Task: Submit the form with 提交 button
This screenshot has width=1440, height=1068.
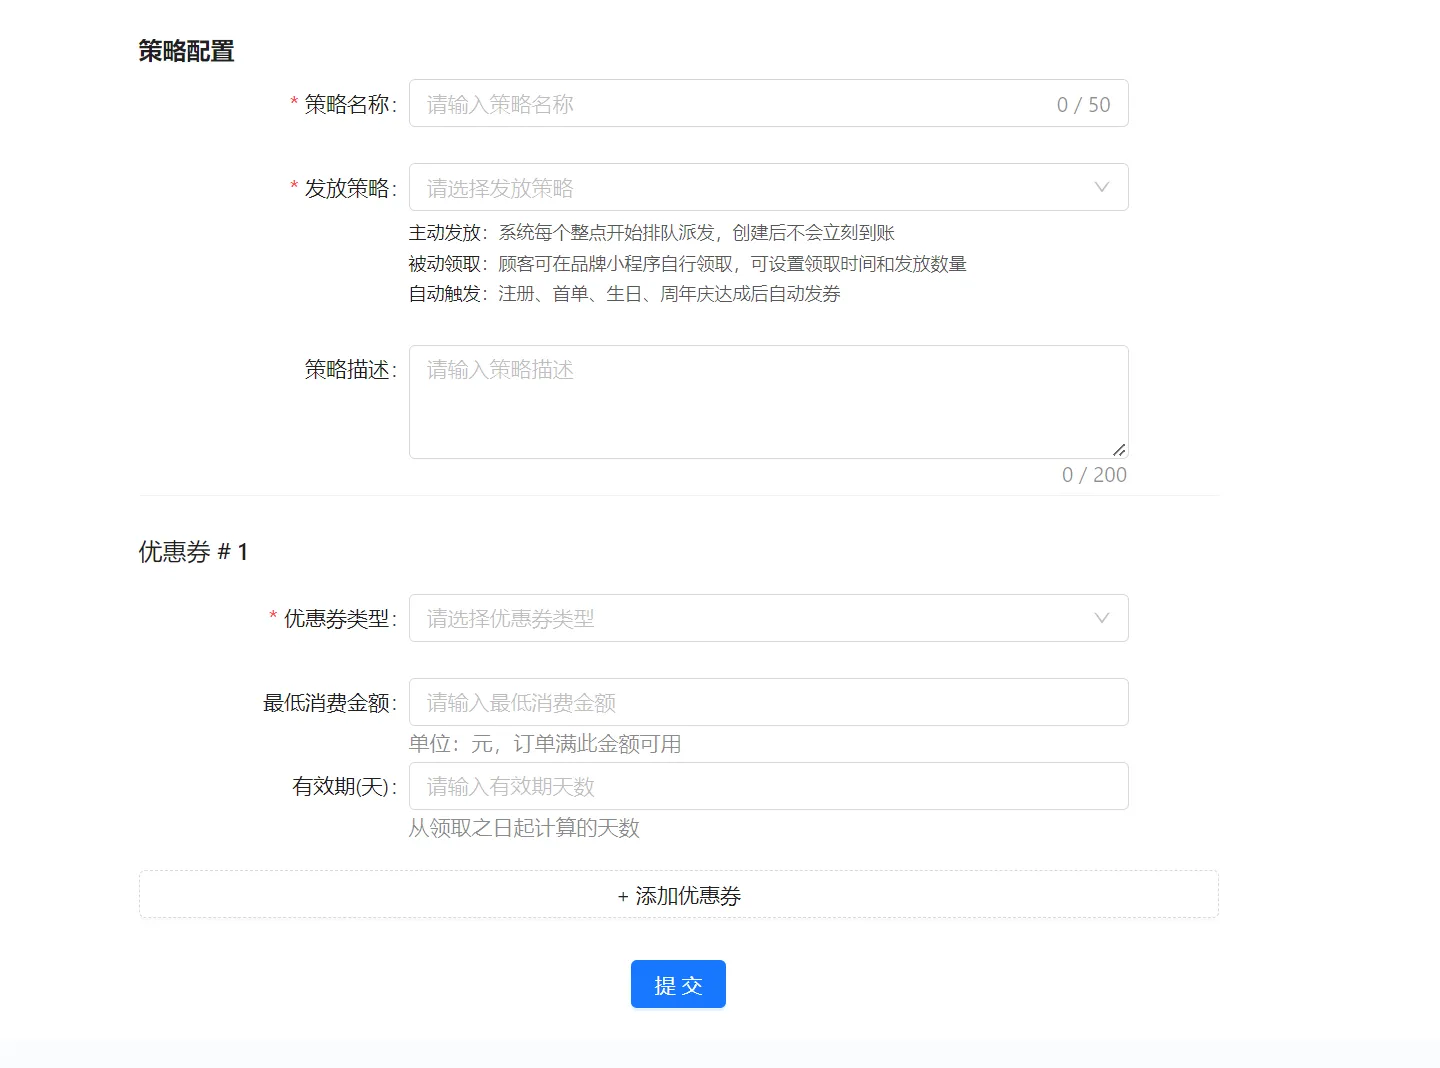Action: pyautogui.click(x=678, y=985)
